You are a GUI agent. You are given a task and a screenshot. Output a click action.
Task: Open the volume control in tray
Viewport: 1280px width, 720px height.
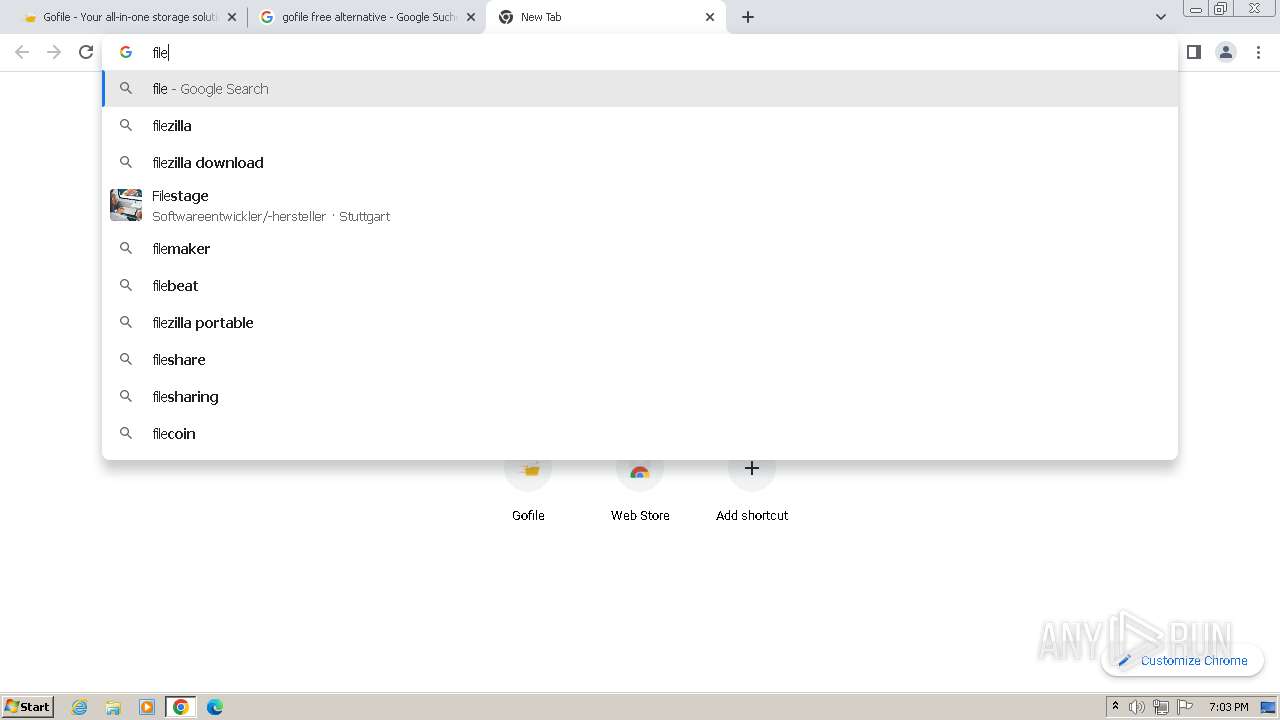[1137, 707]
